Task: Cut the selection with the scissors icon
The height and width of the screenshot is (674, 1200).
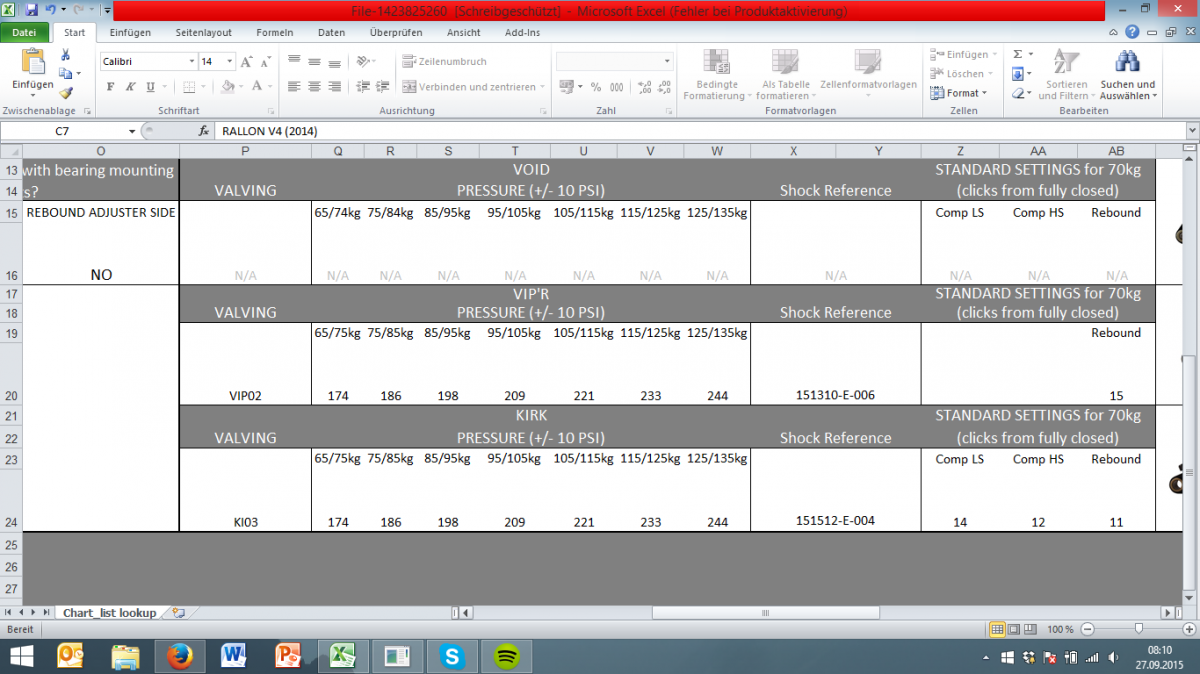Action: [x=66, y=55]
